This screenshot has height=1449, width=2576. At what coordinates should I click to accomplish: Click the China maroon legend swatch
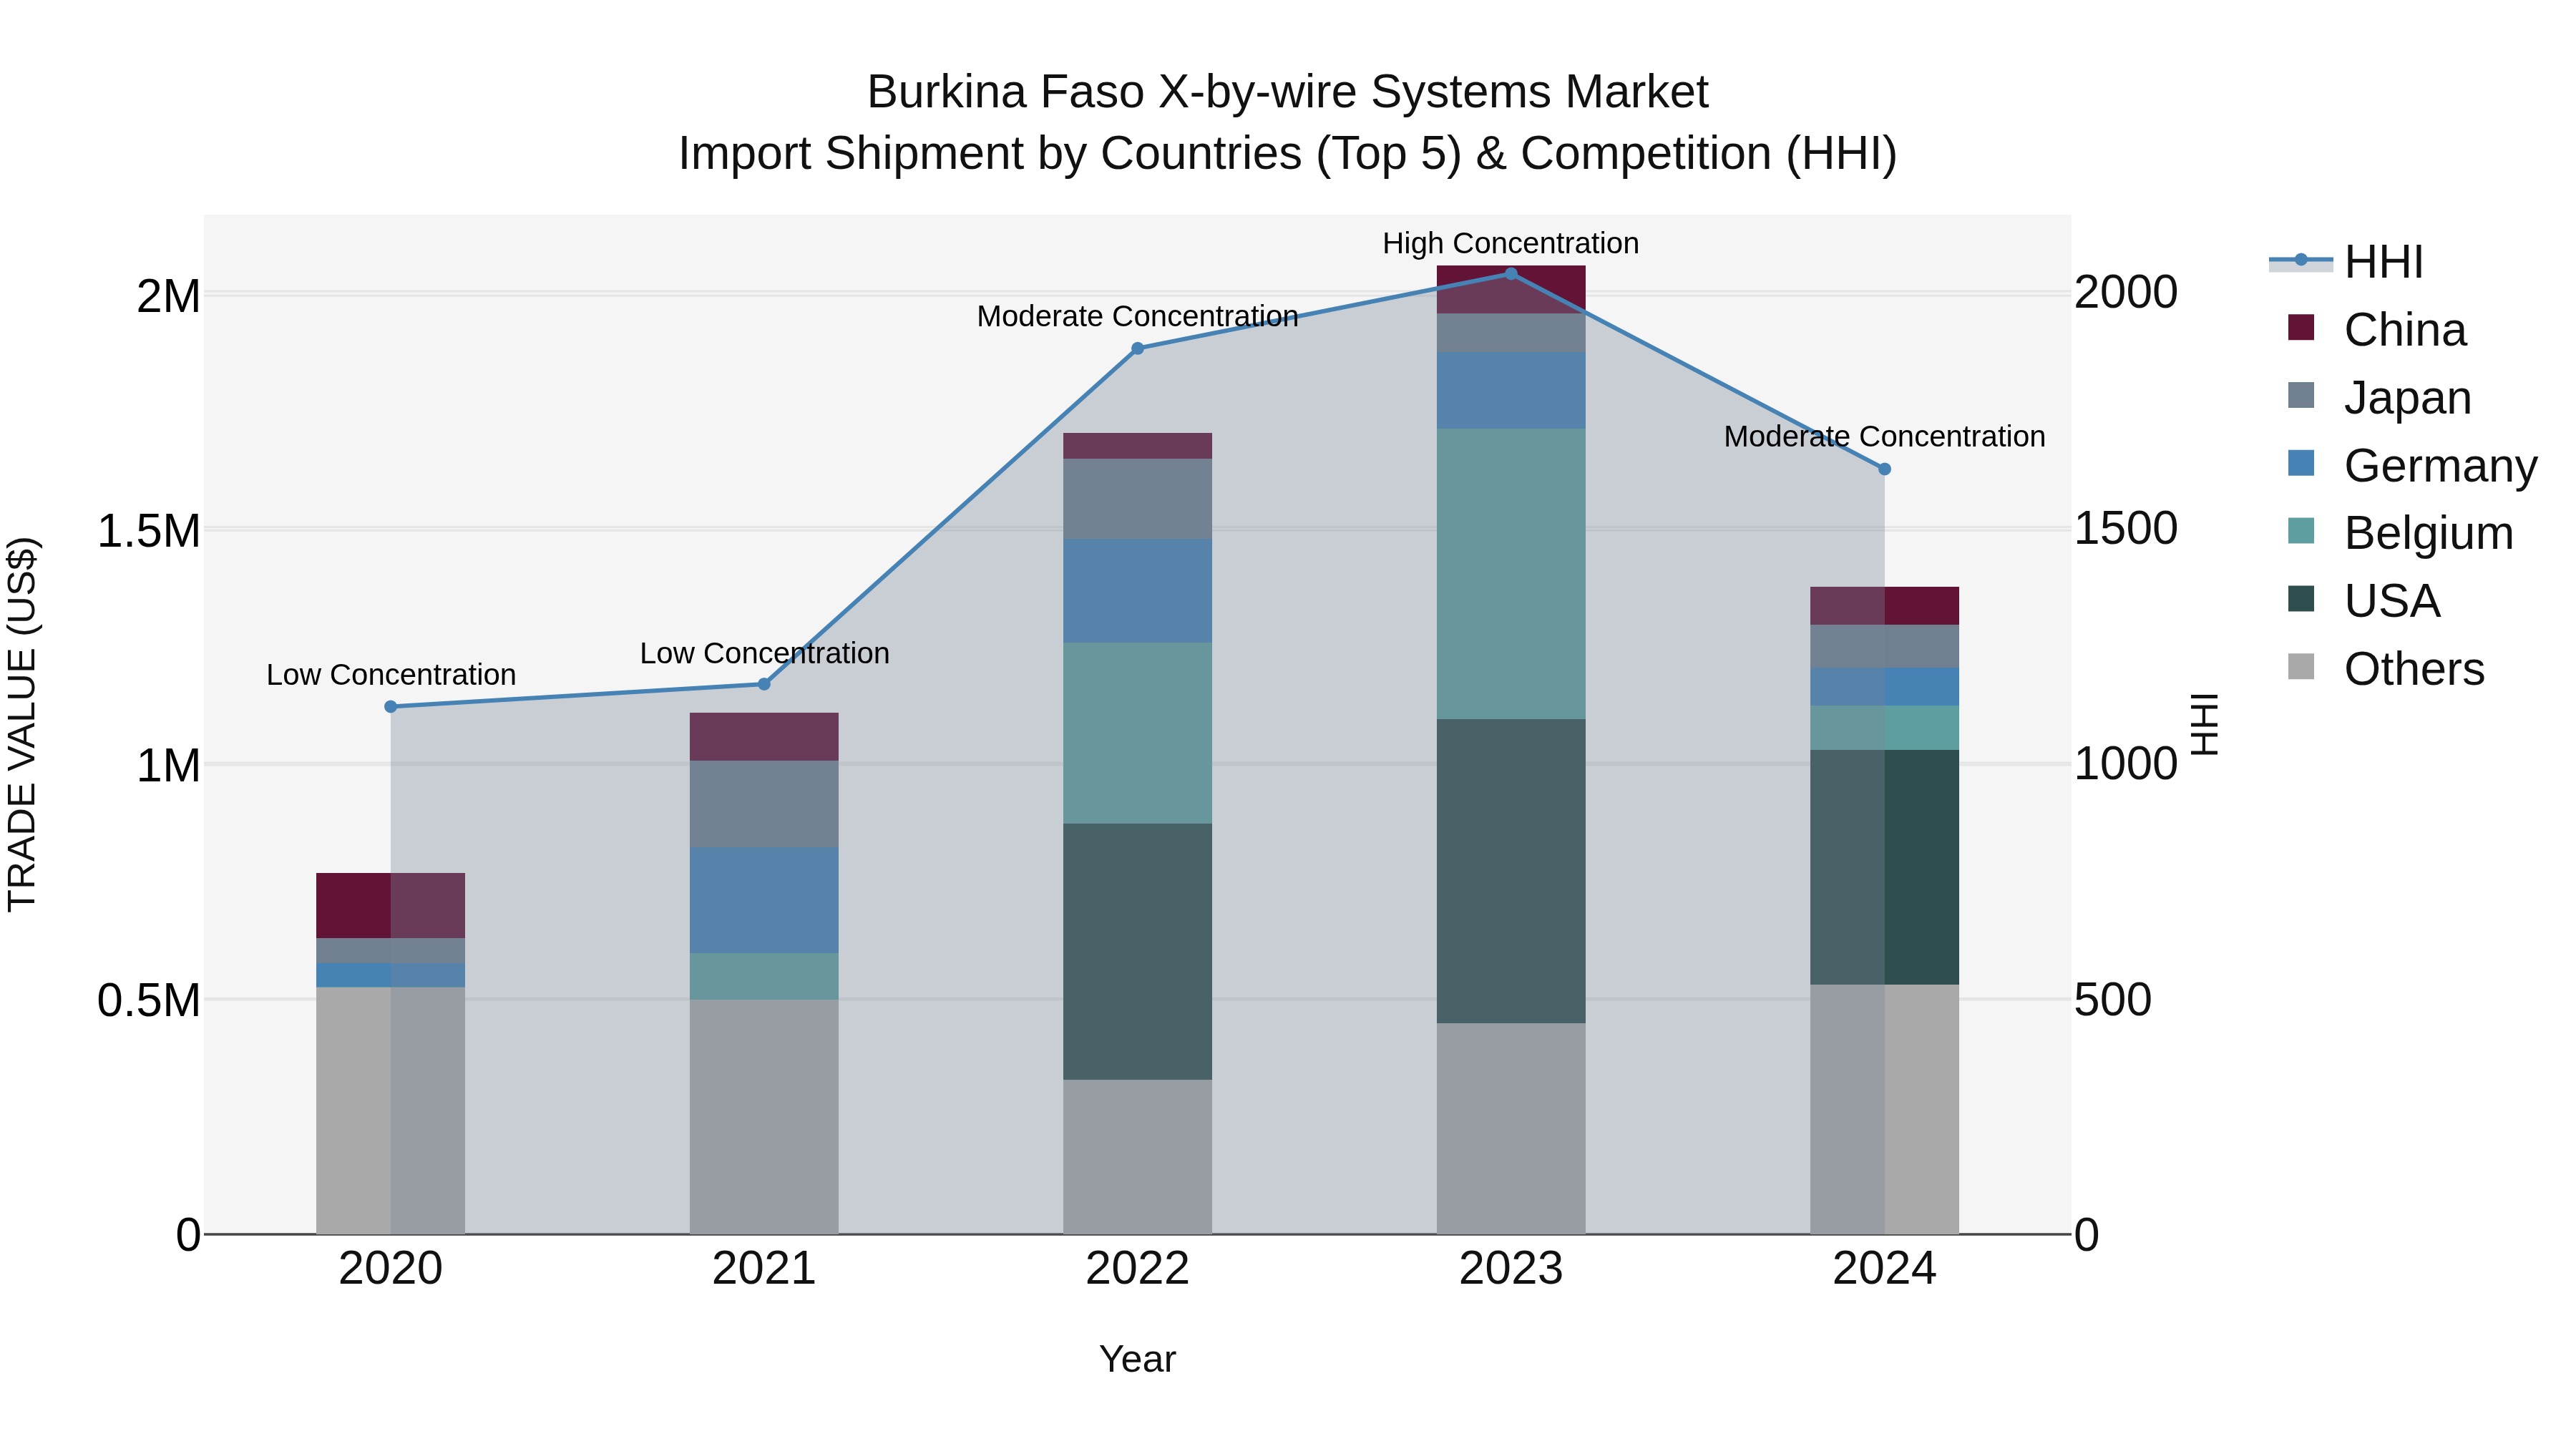[2301, 327]
